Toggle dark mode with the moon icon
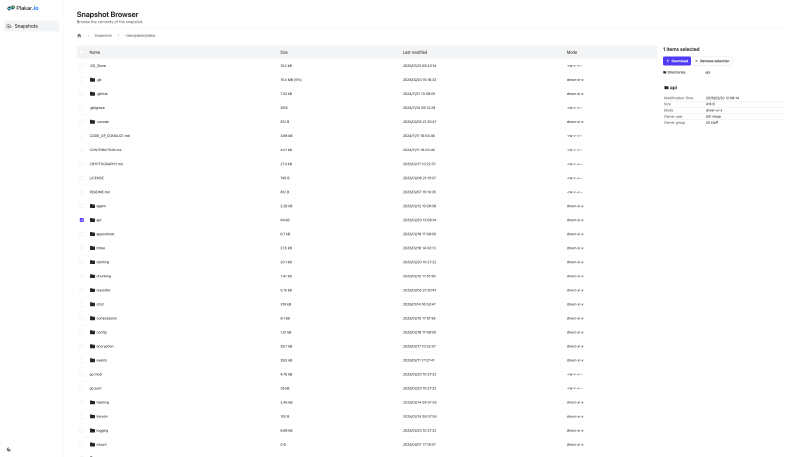This screenshot has width=800, height=457. 9,449
